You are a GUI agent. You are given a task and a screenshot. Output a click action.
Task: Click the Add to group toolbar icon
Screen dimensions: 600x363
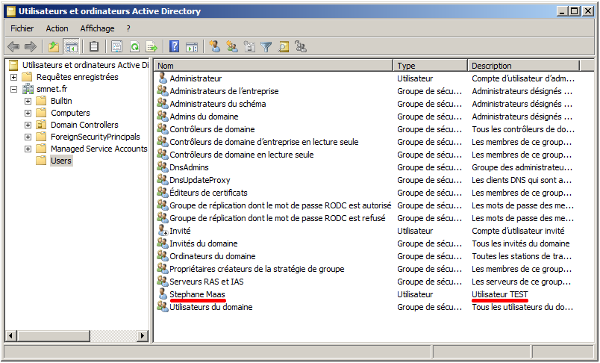tap(301, 46)
